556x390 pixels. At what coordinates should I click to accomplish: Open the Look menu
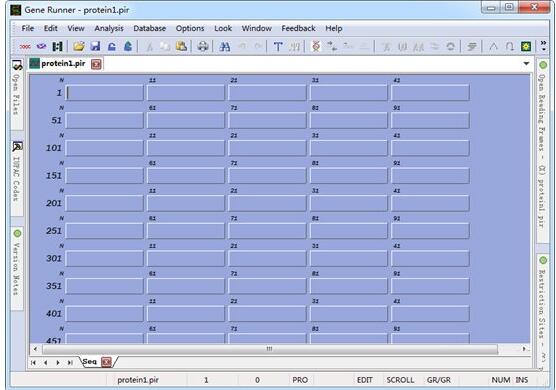click(x=223, y=28)
